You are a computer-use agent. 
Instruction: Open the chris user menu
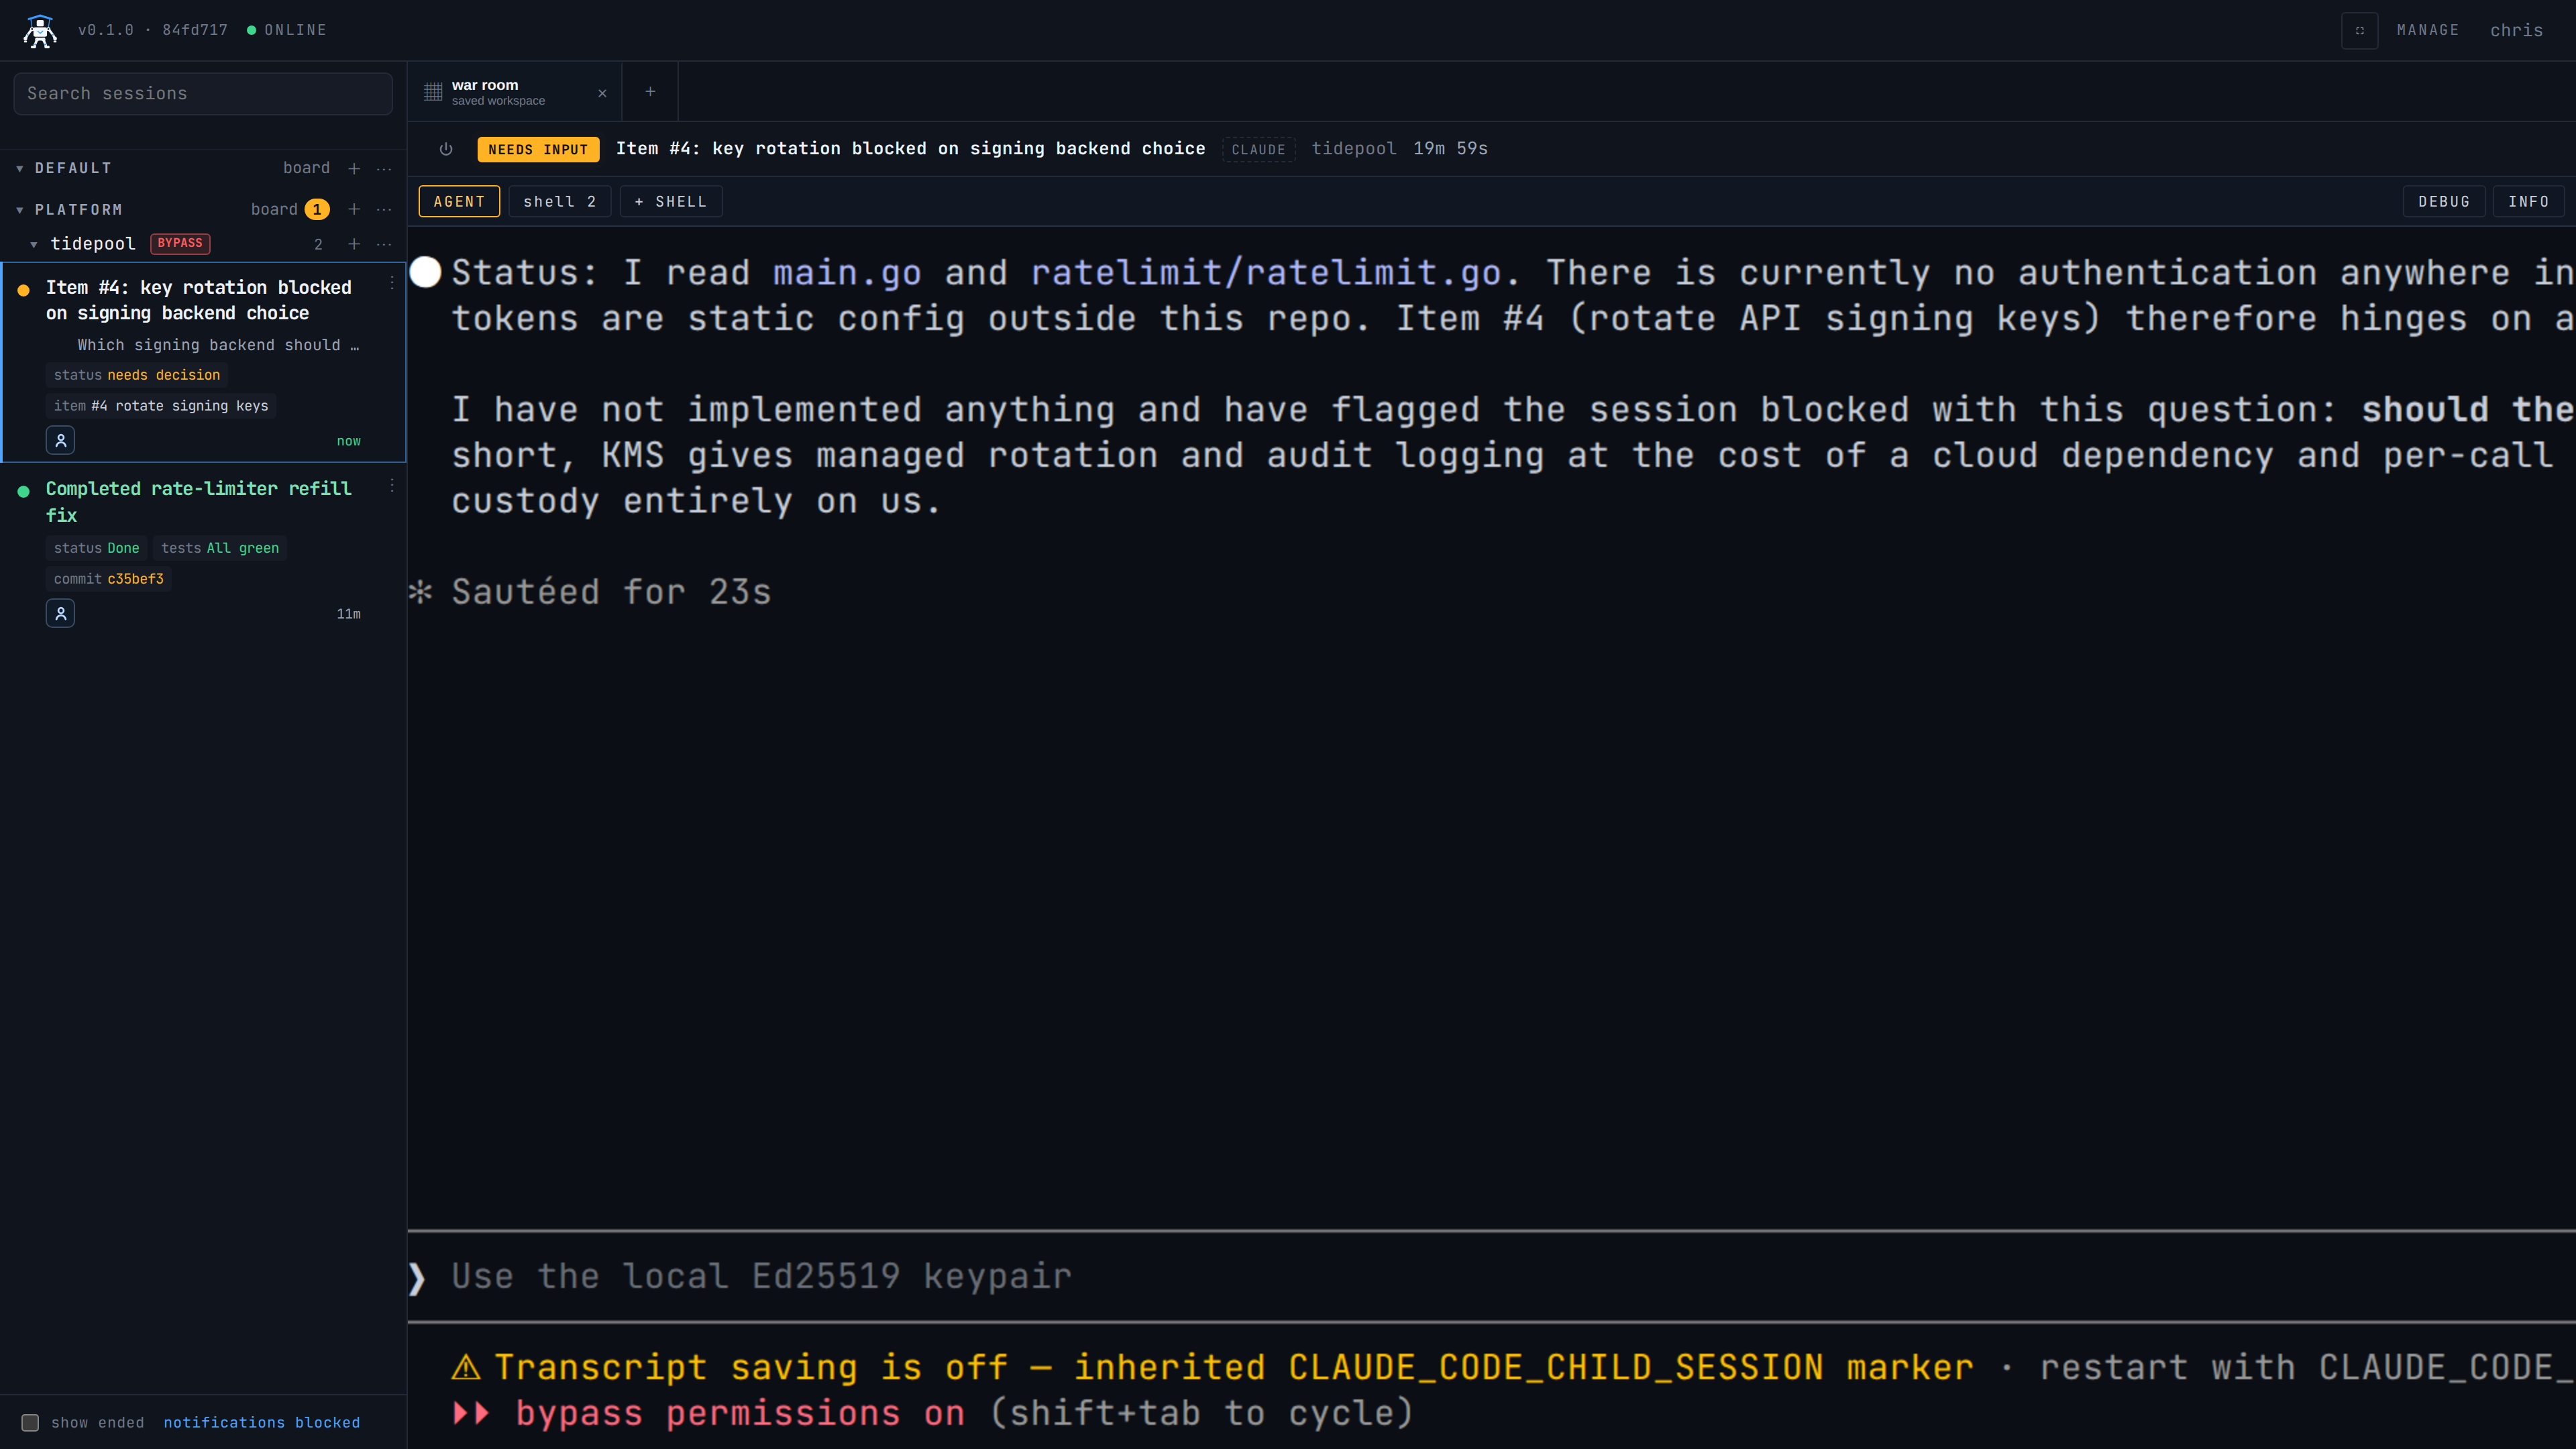(2516, 30)
